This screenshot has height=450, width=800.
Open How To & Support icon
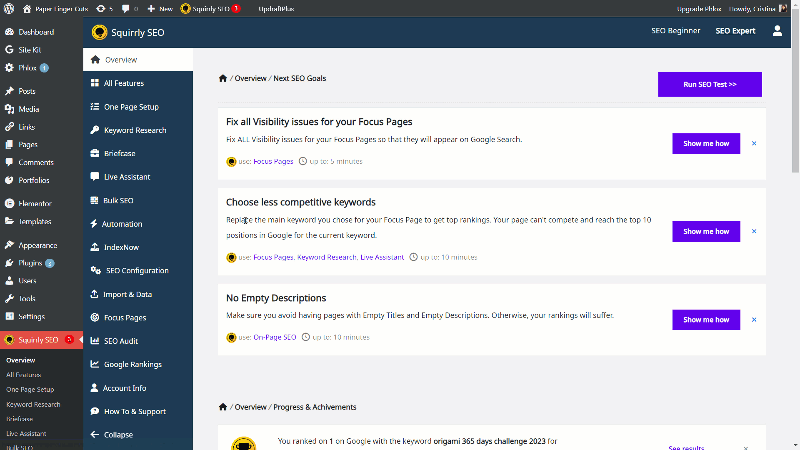[95, 411]
